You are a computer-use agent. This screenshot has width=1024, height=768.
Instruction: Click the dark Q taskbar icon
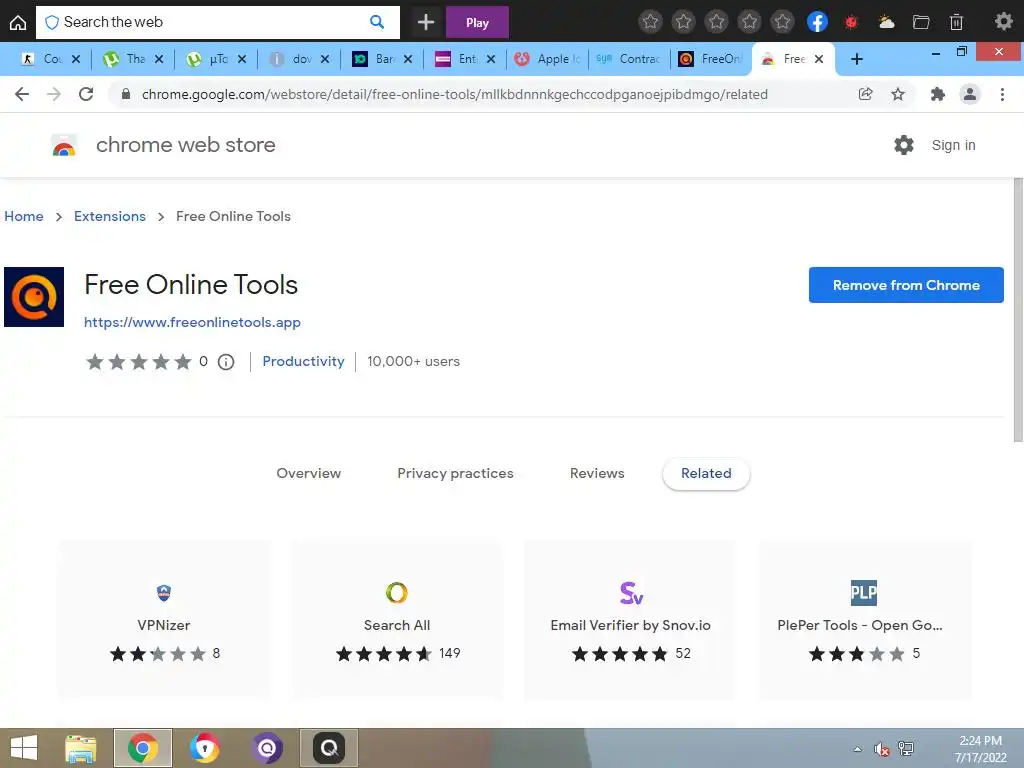point(328,748)
